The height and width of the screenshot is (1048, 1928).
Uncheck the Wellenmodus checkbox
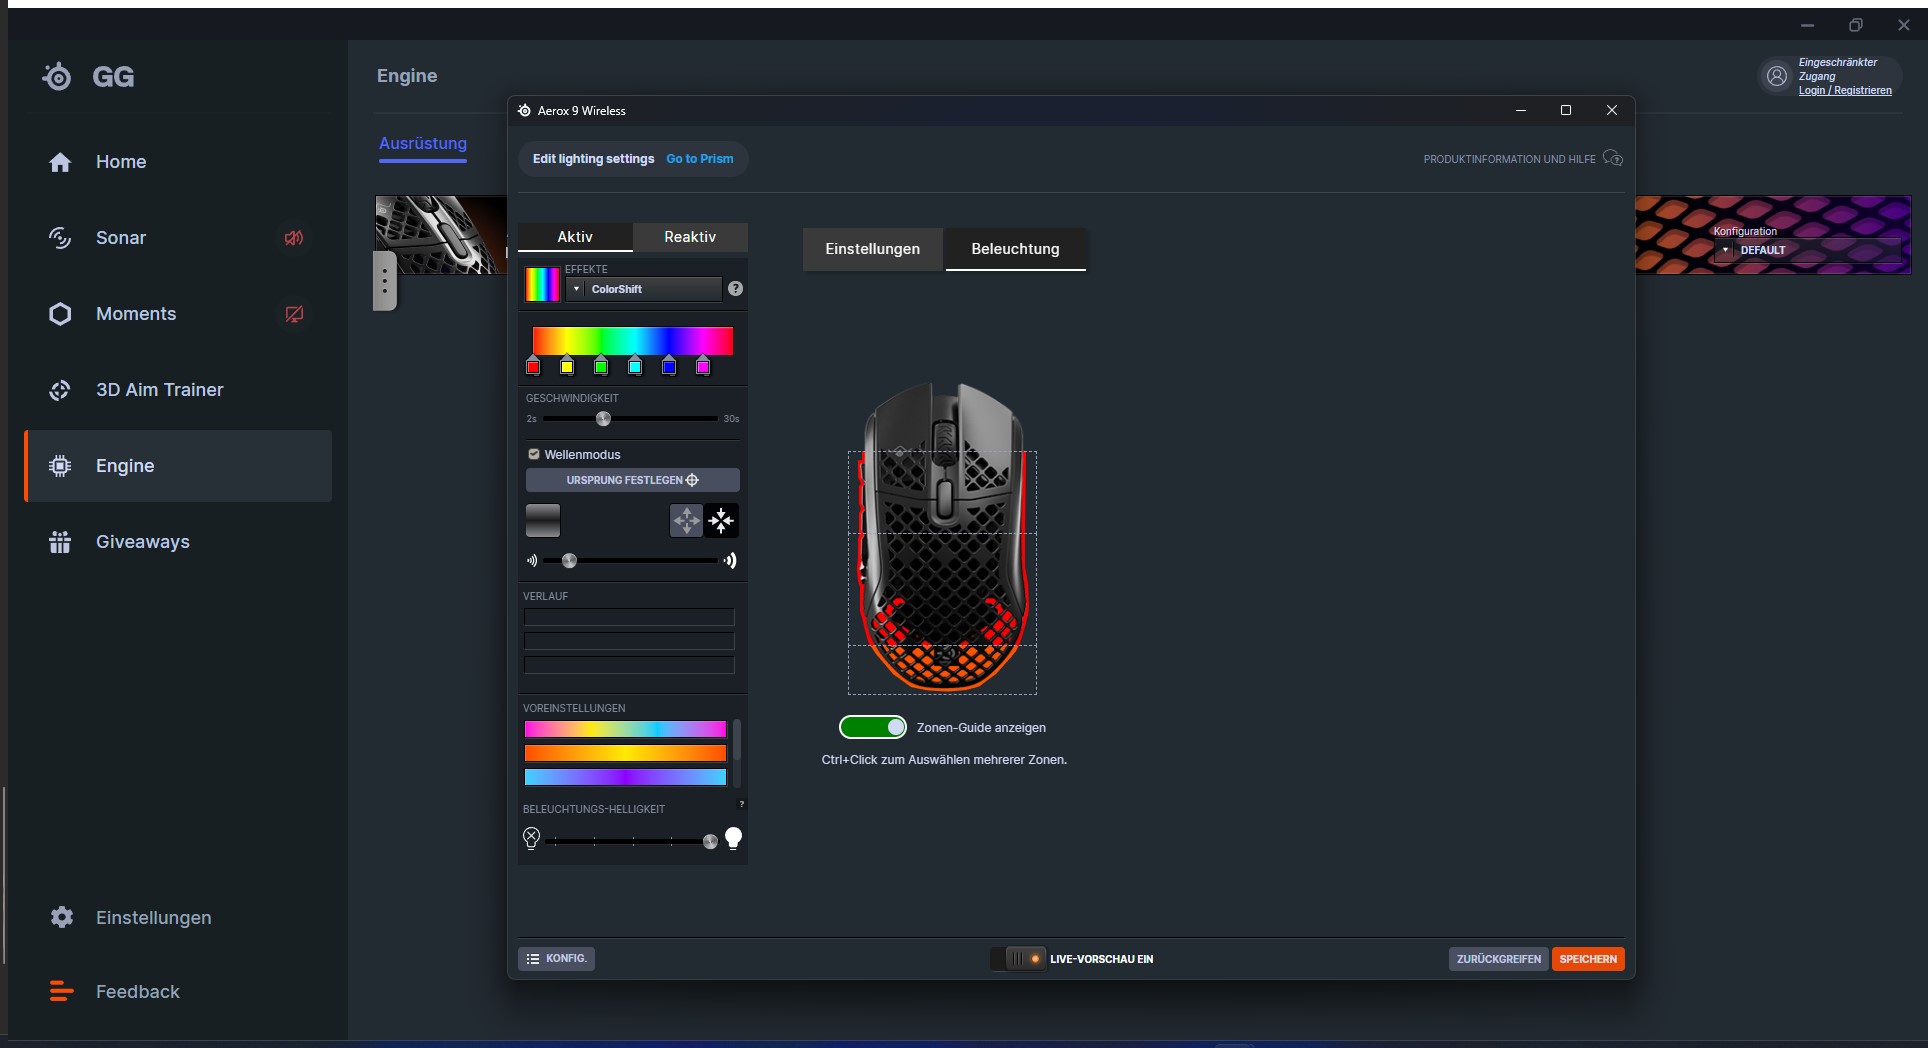534,454
